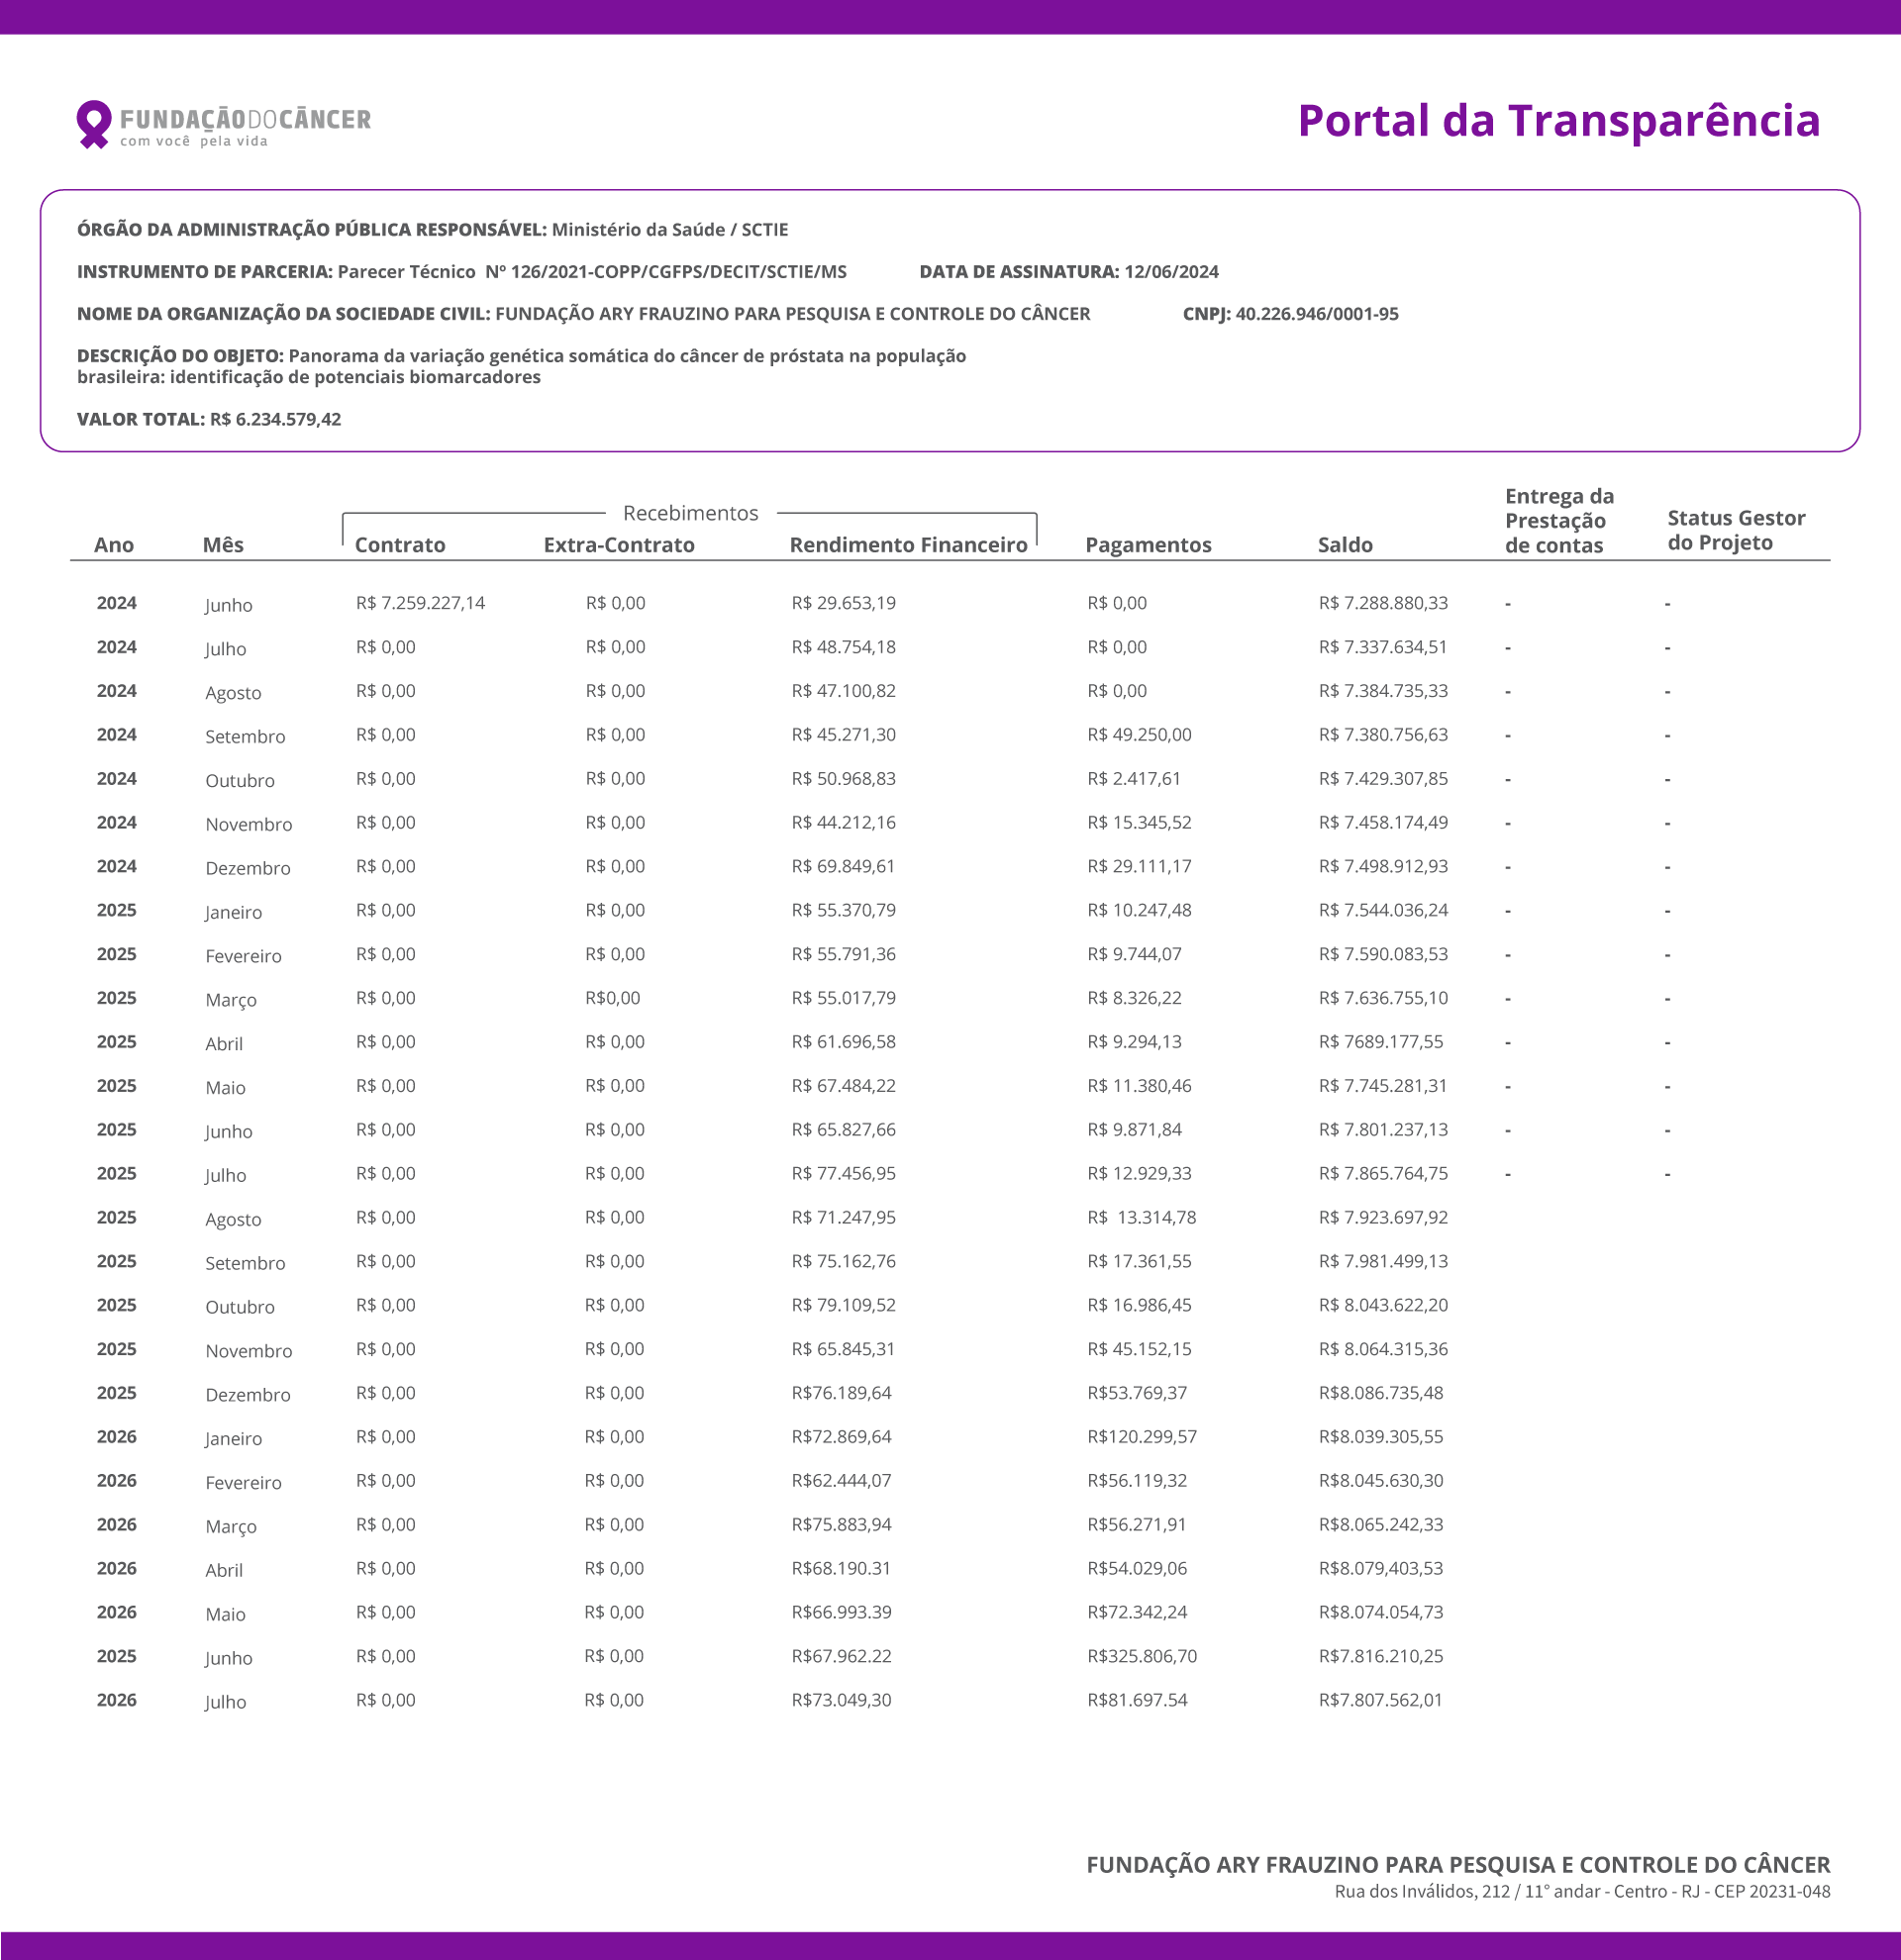
Task: Select the Contrato column header
Action: tap(400, 545)
